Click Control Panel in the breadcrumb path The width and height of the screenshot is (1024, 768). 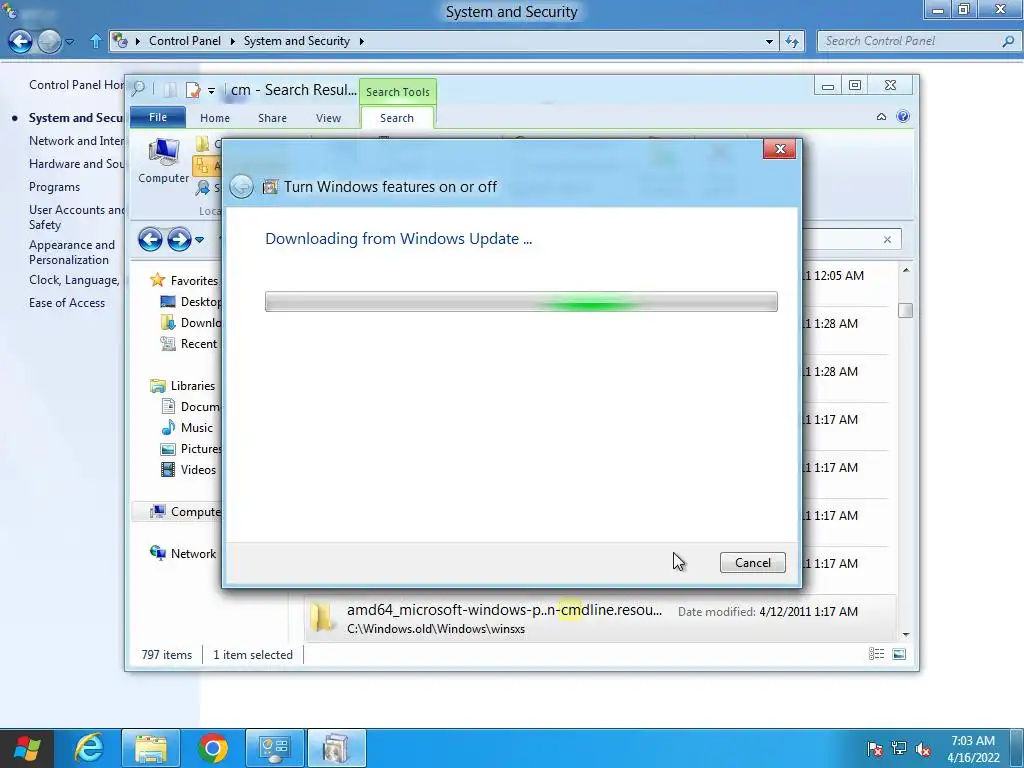185,41
